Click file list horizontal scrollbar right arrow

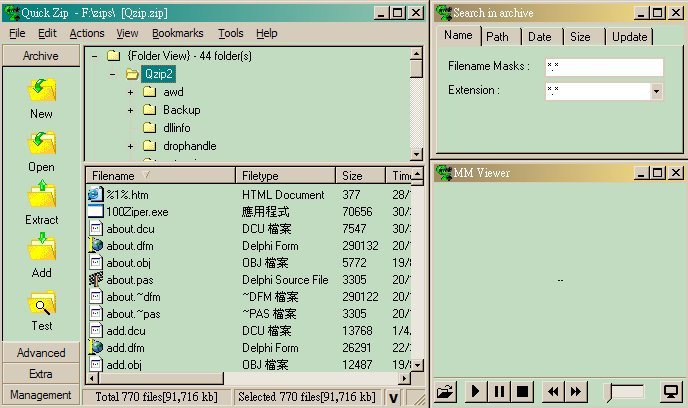pyautogui.click(x=405, y=378)
